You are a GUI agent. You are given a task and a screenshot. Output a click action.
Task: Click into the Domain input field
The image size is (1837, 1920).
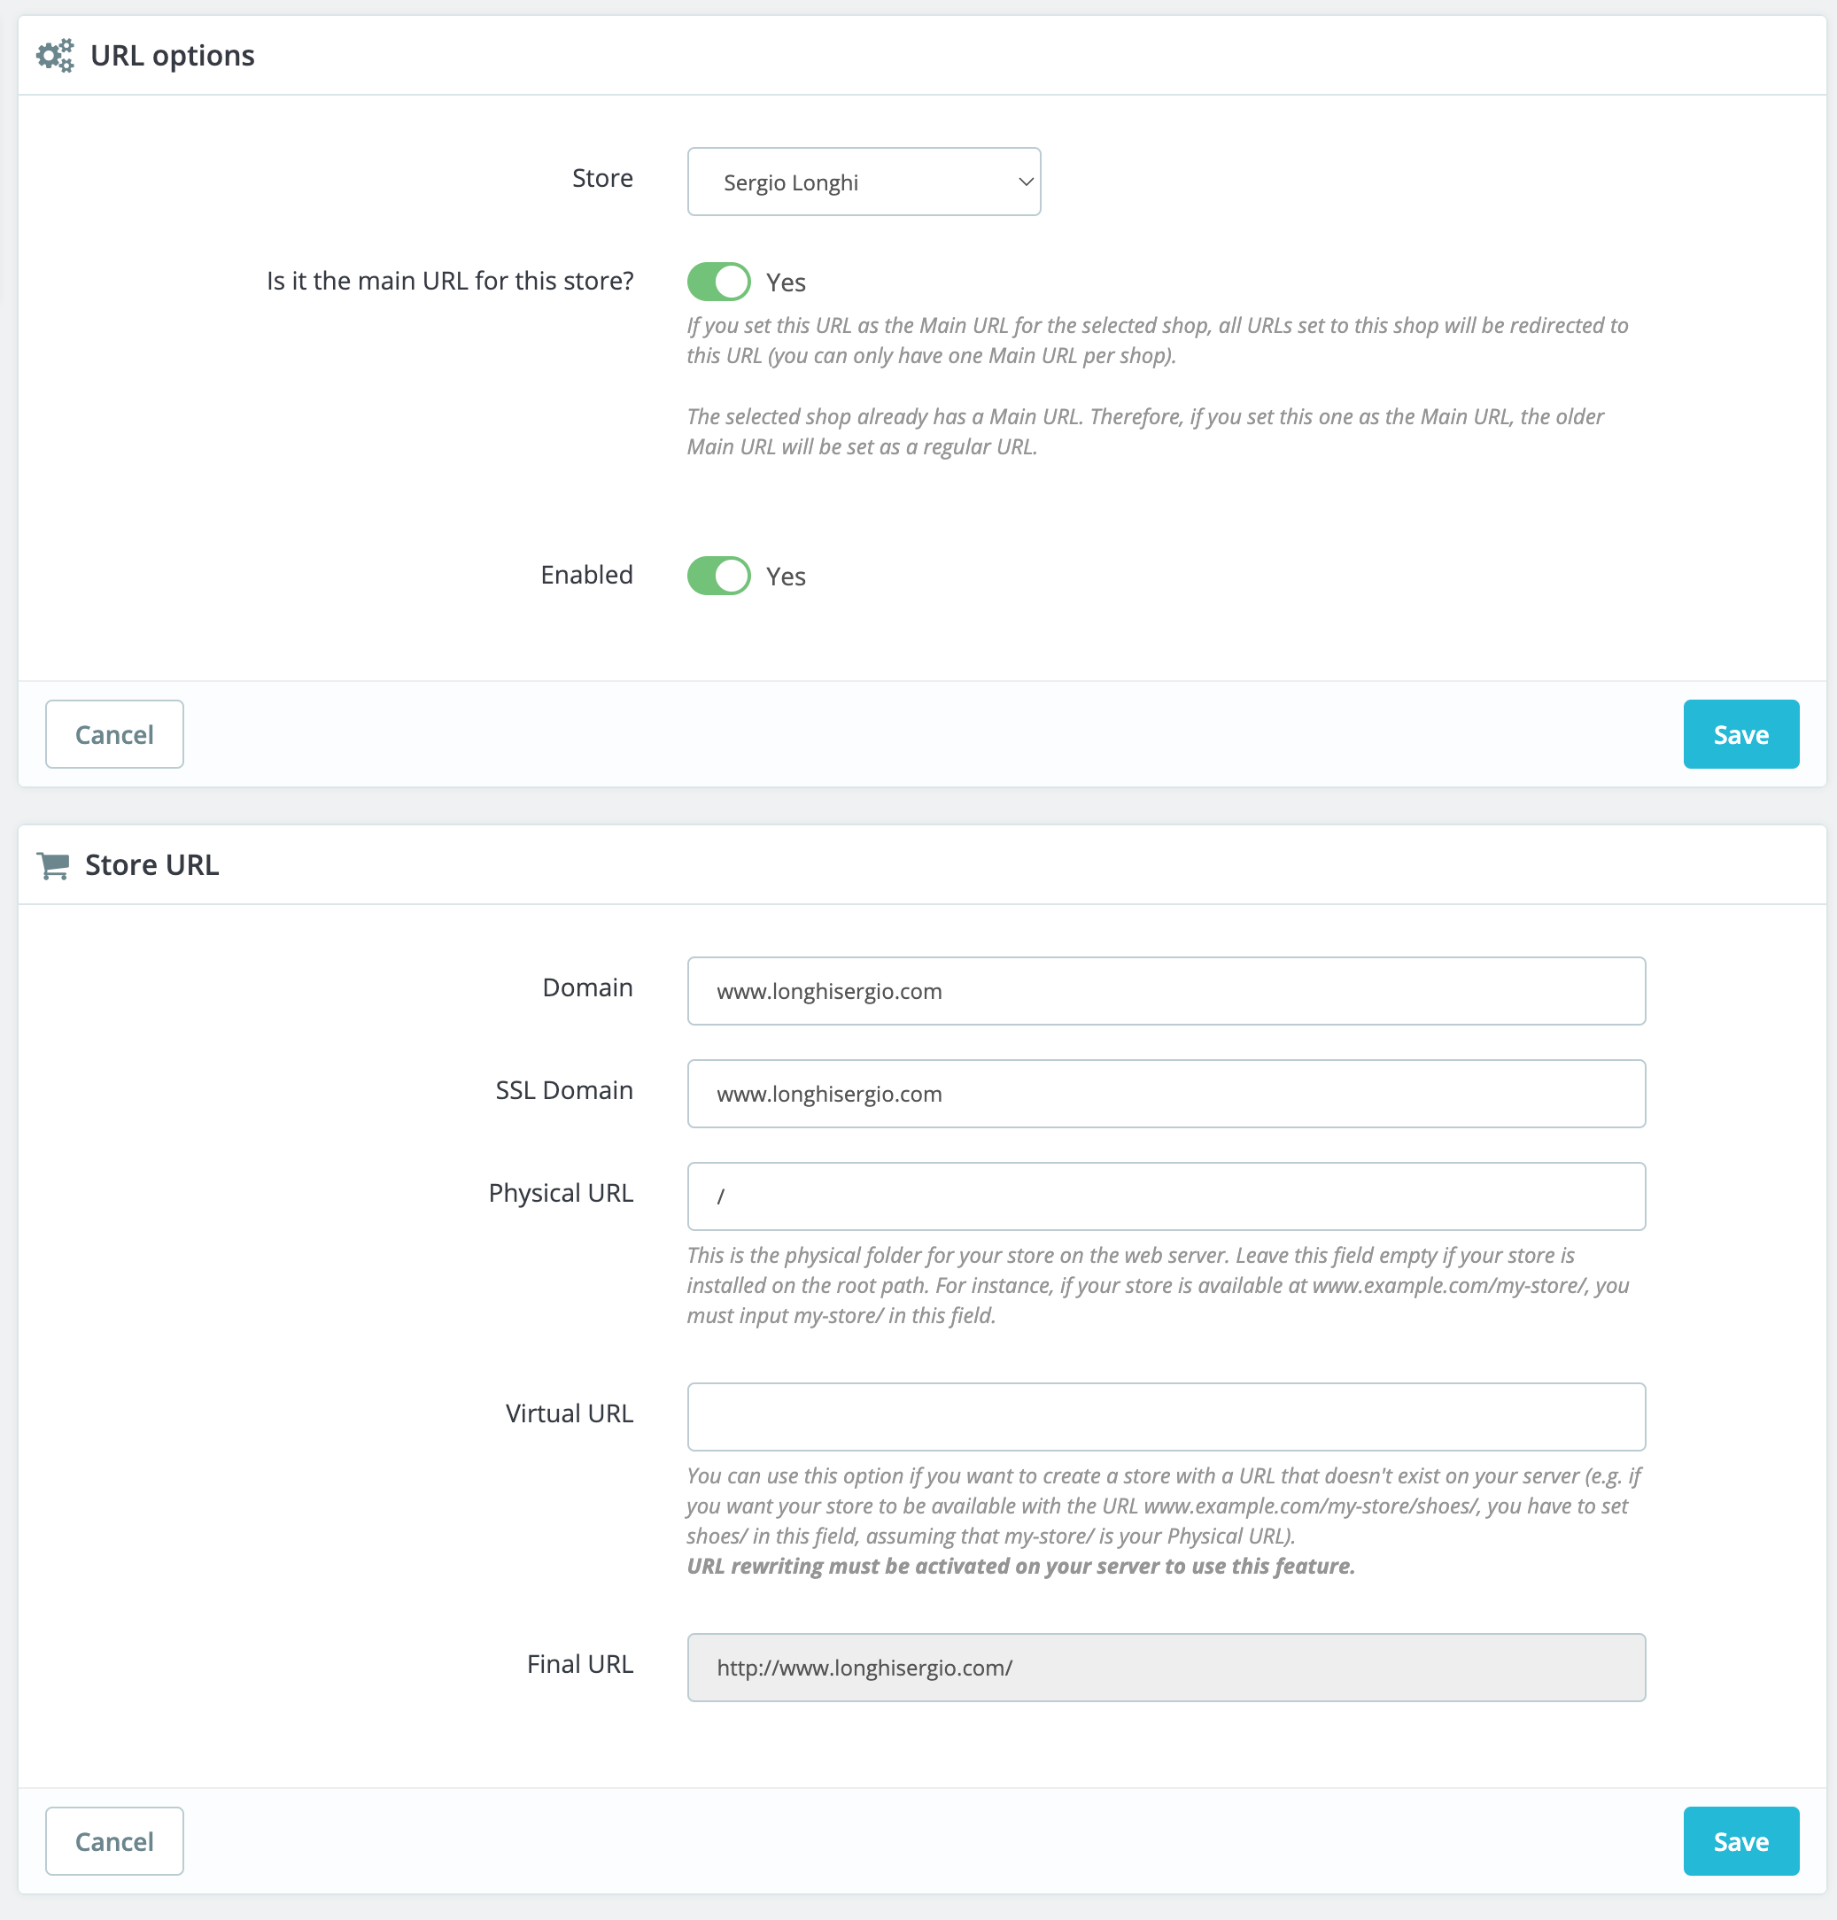pyautogui.click(x=1165, y=991)
